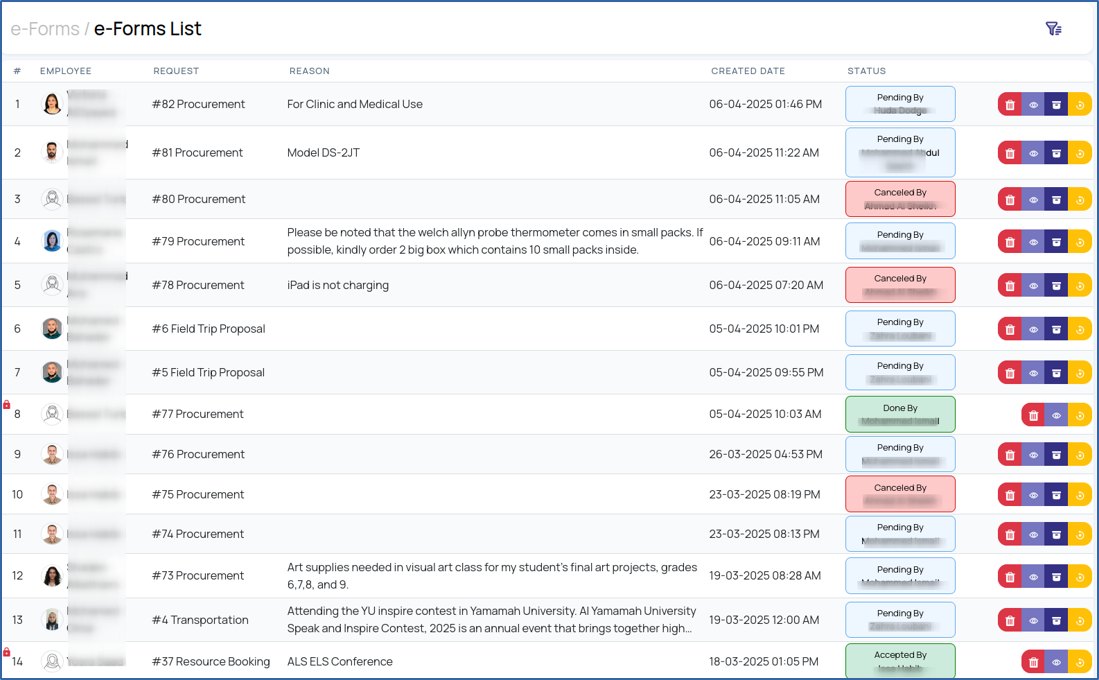Click employee avatar in row 1
The height and width of the screenshot is (680, 1099).
pos(52,104)
